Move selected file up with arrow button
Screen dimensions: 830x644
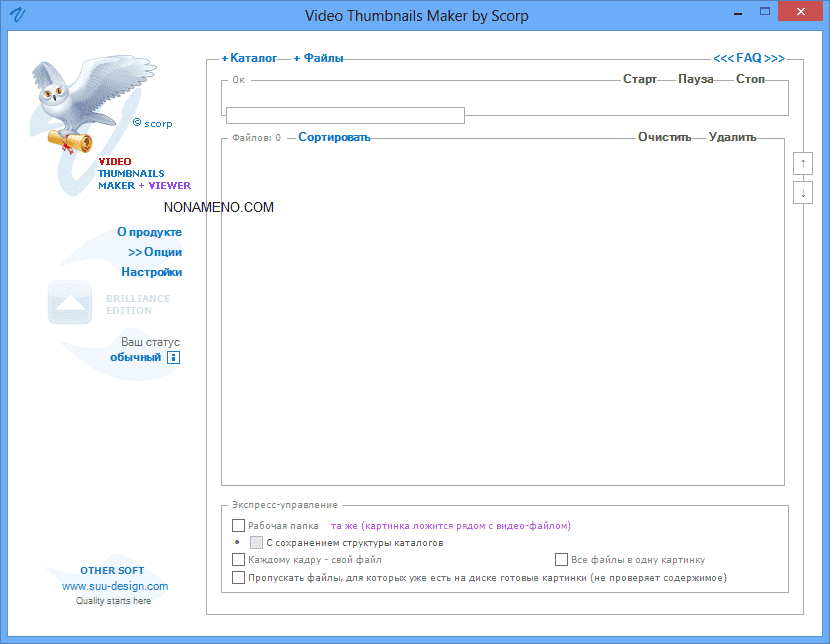coord(802,163)
